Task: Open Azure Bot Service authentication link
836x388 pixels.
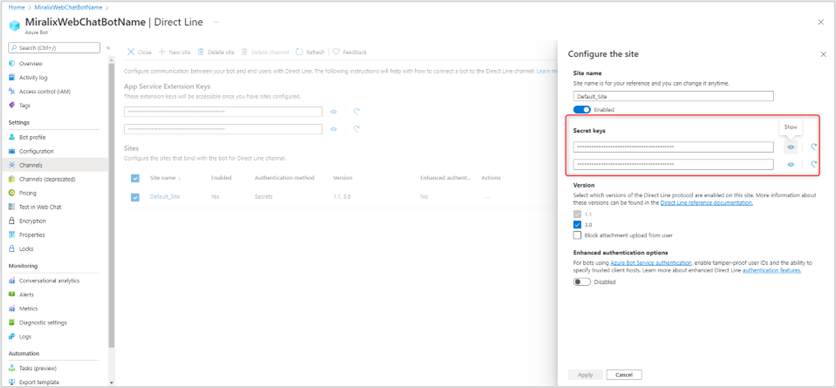Action: [x=651, y=263]
